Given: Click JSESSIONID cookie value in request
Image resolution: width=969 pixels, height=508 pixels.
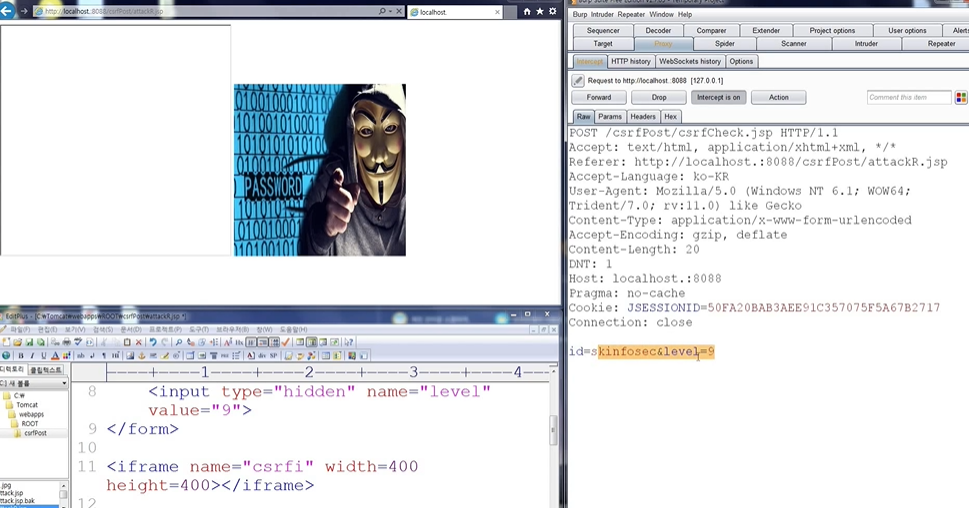Looking at the screenshot, I should tap(823, 308).
